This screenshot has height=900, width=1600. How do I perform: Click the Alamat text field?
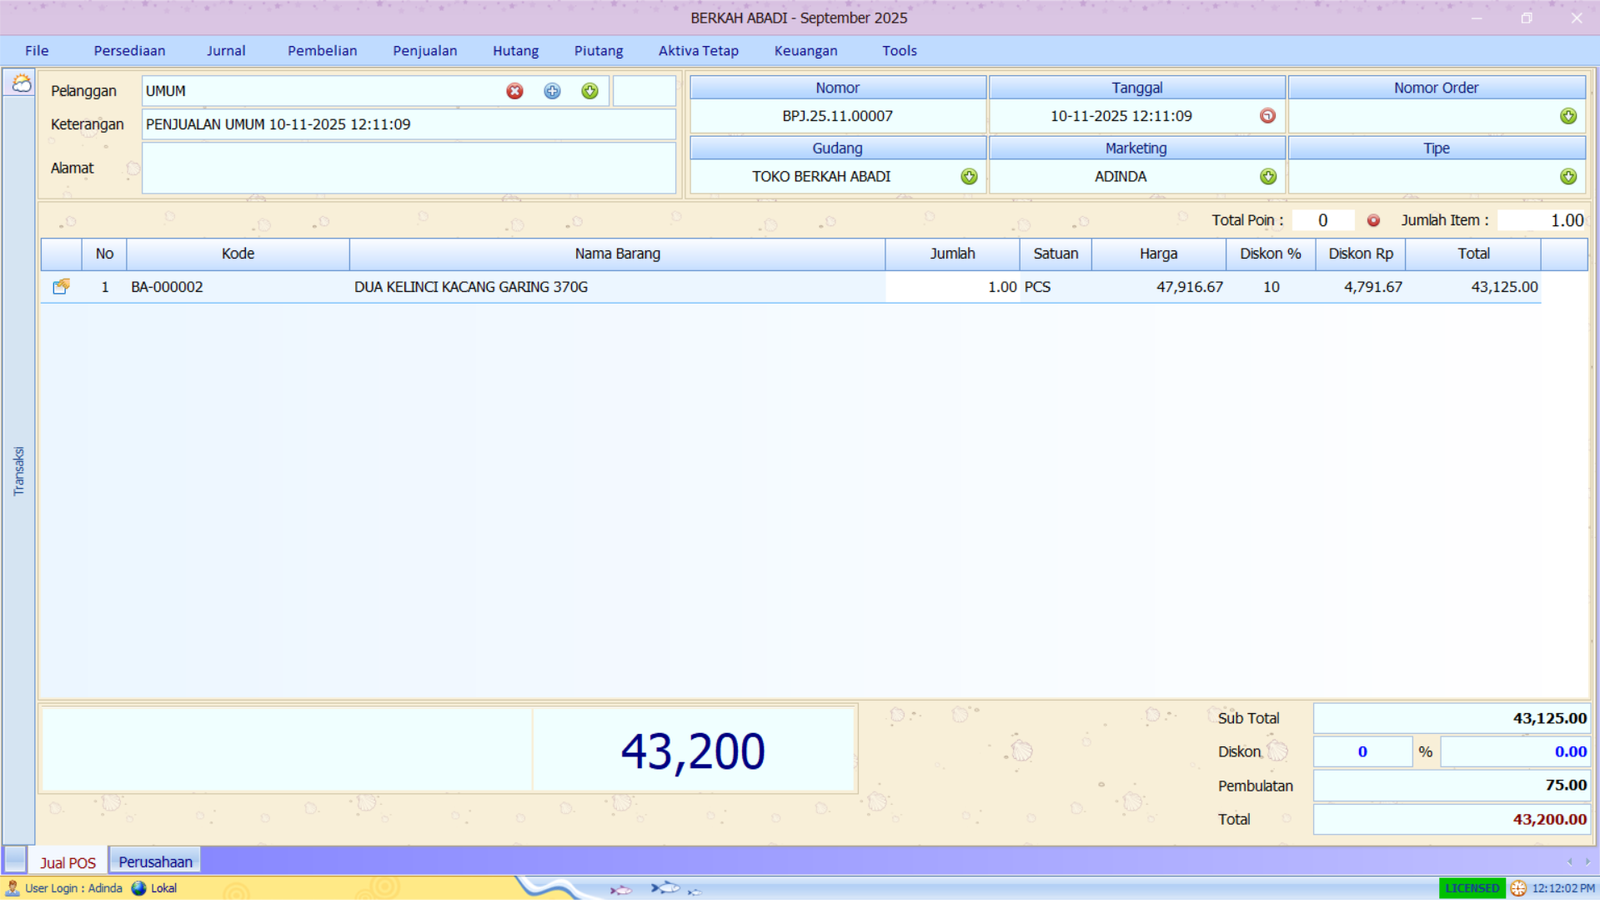click(x=408, y=168)
